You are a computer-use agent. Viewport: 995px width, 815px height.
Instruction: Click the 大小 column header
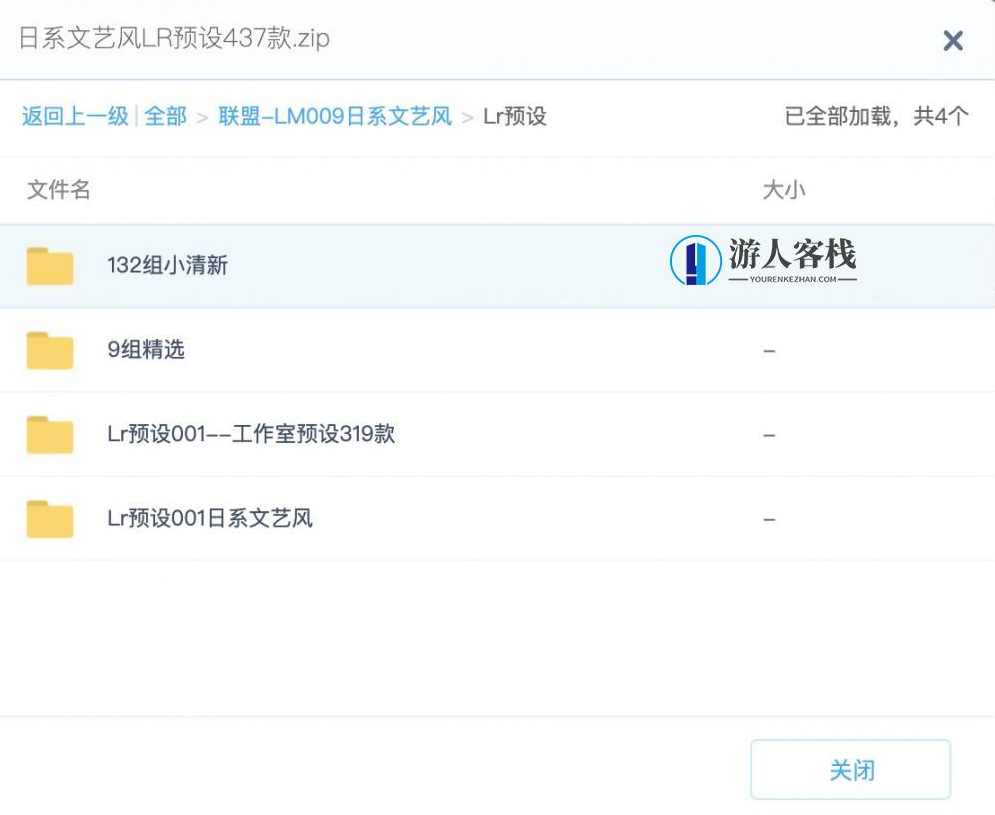pyautogui.click(x=785, y=189)
